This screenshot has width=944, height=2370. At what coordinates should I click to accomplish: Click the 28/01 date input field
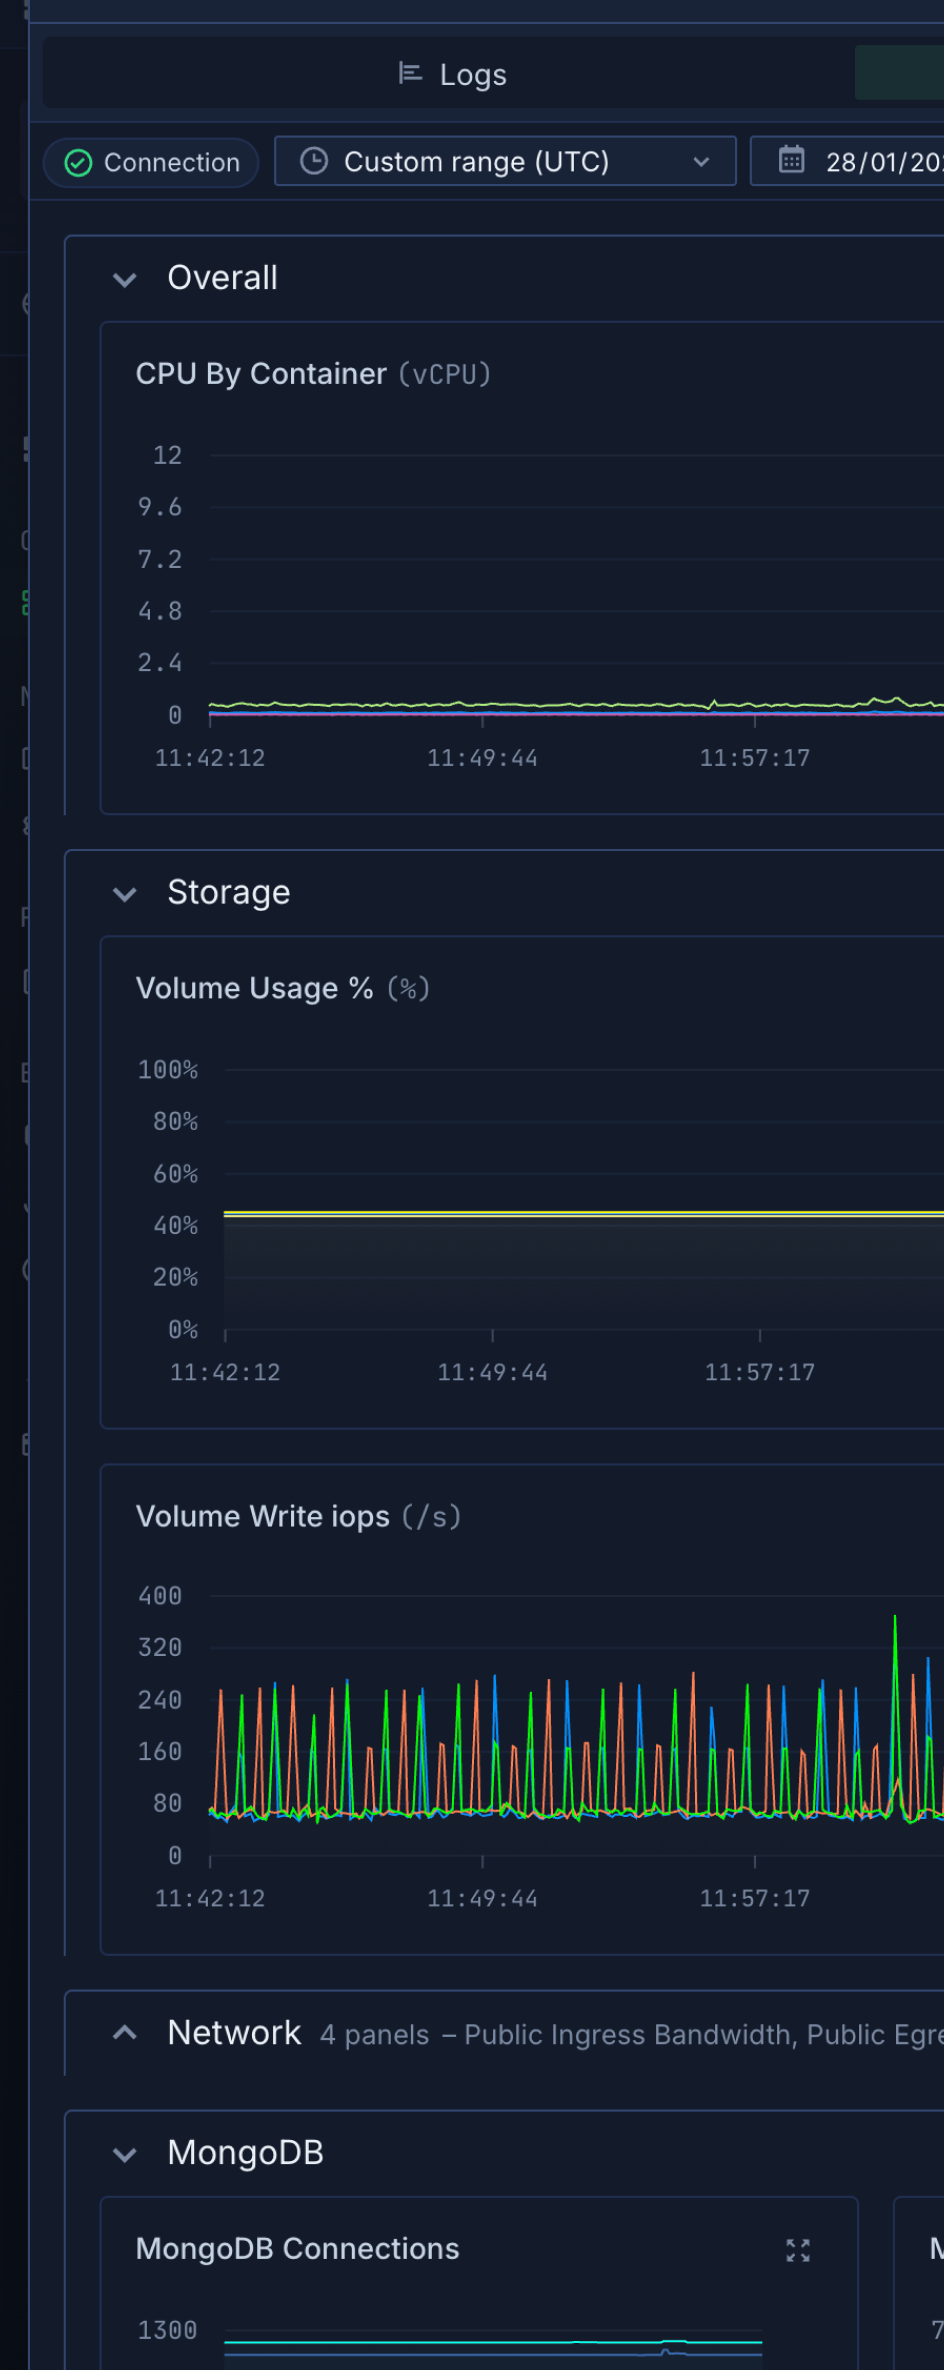click(x=882, y=162)
